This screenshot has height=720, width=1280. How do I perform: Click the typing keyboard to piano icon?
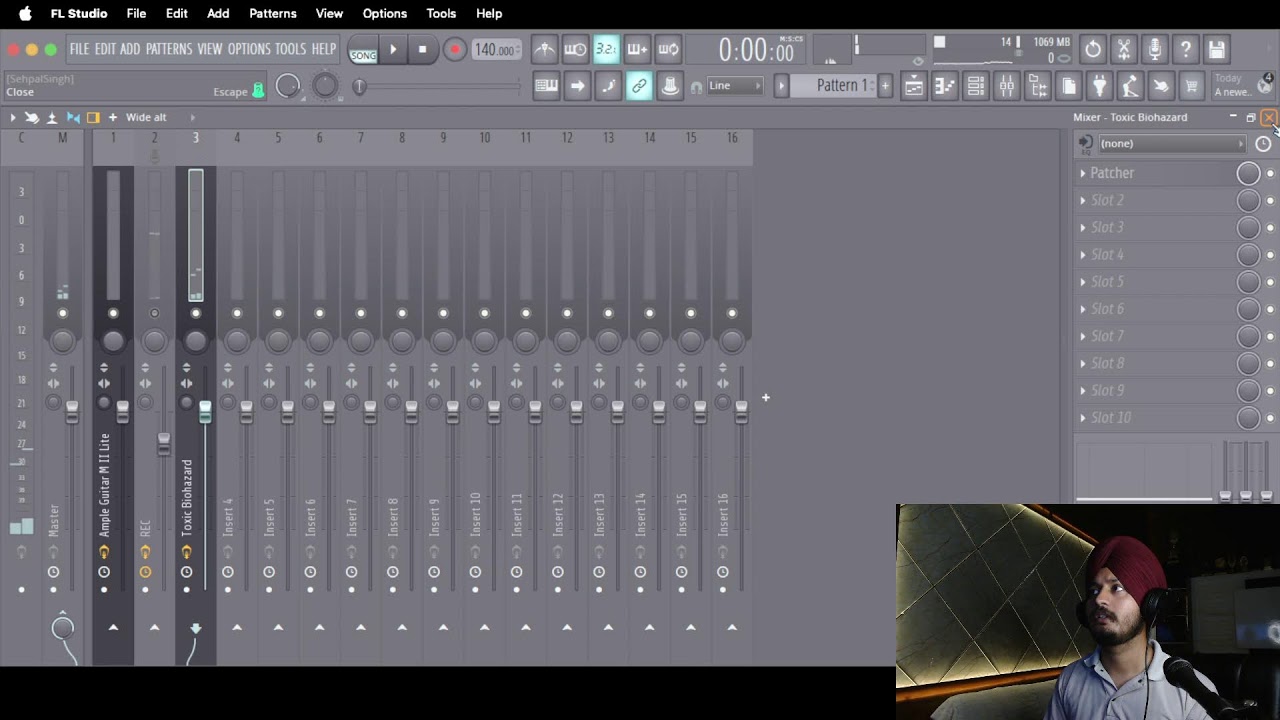click(x=546, y=86)
